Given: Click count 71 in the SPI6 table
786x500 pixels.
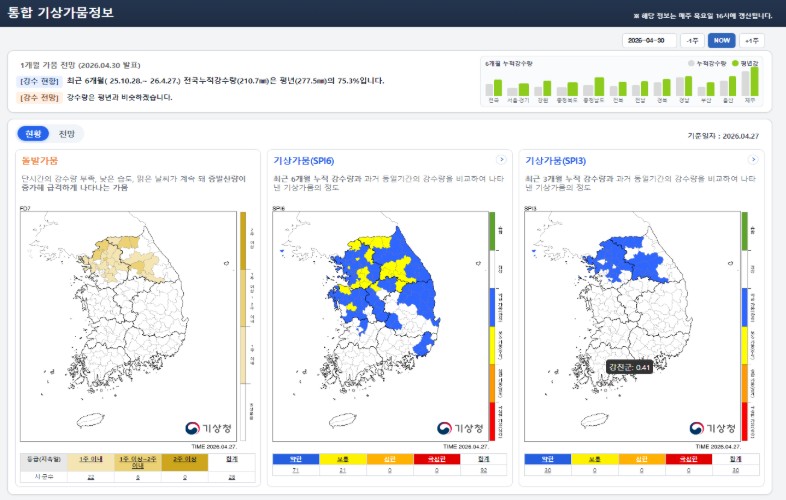Looking at the screenshot, I should [295, 470].
